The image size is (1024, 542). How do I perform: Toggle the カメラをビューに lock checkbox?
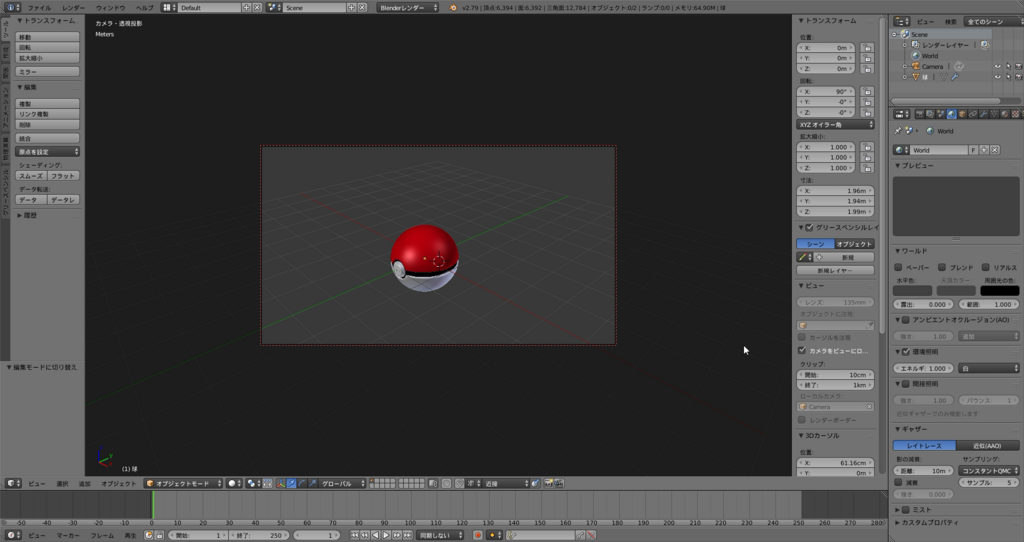tap(802, 351)
